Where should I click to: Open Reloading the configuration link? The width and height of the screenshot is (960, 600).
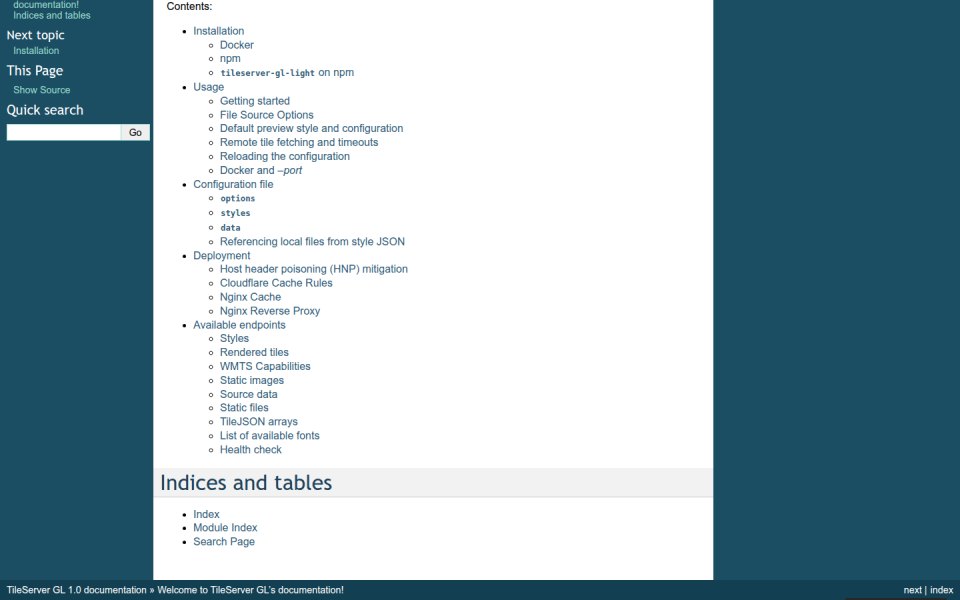coord(285,156)
